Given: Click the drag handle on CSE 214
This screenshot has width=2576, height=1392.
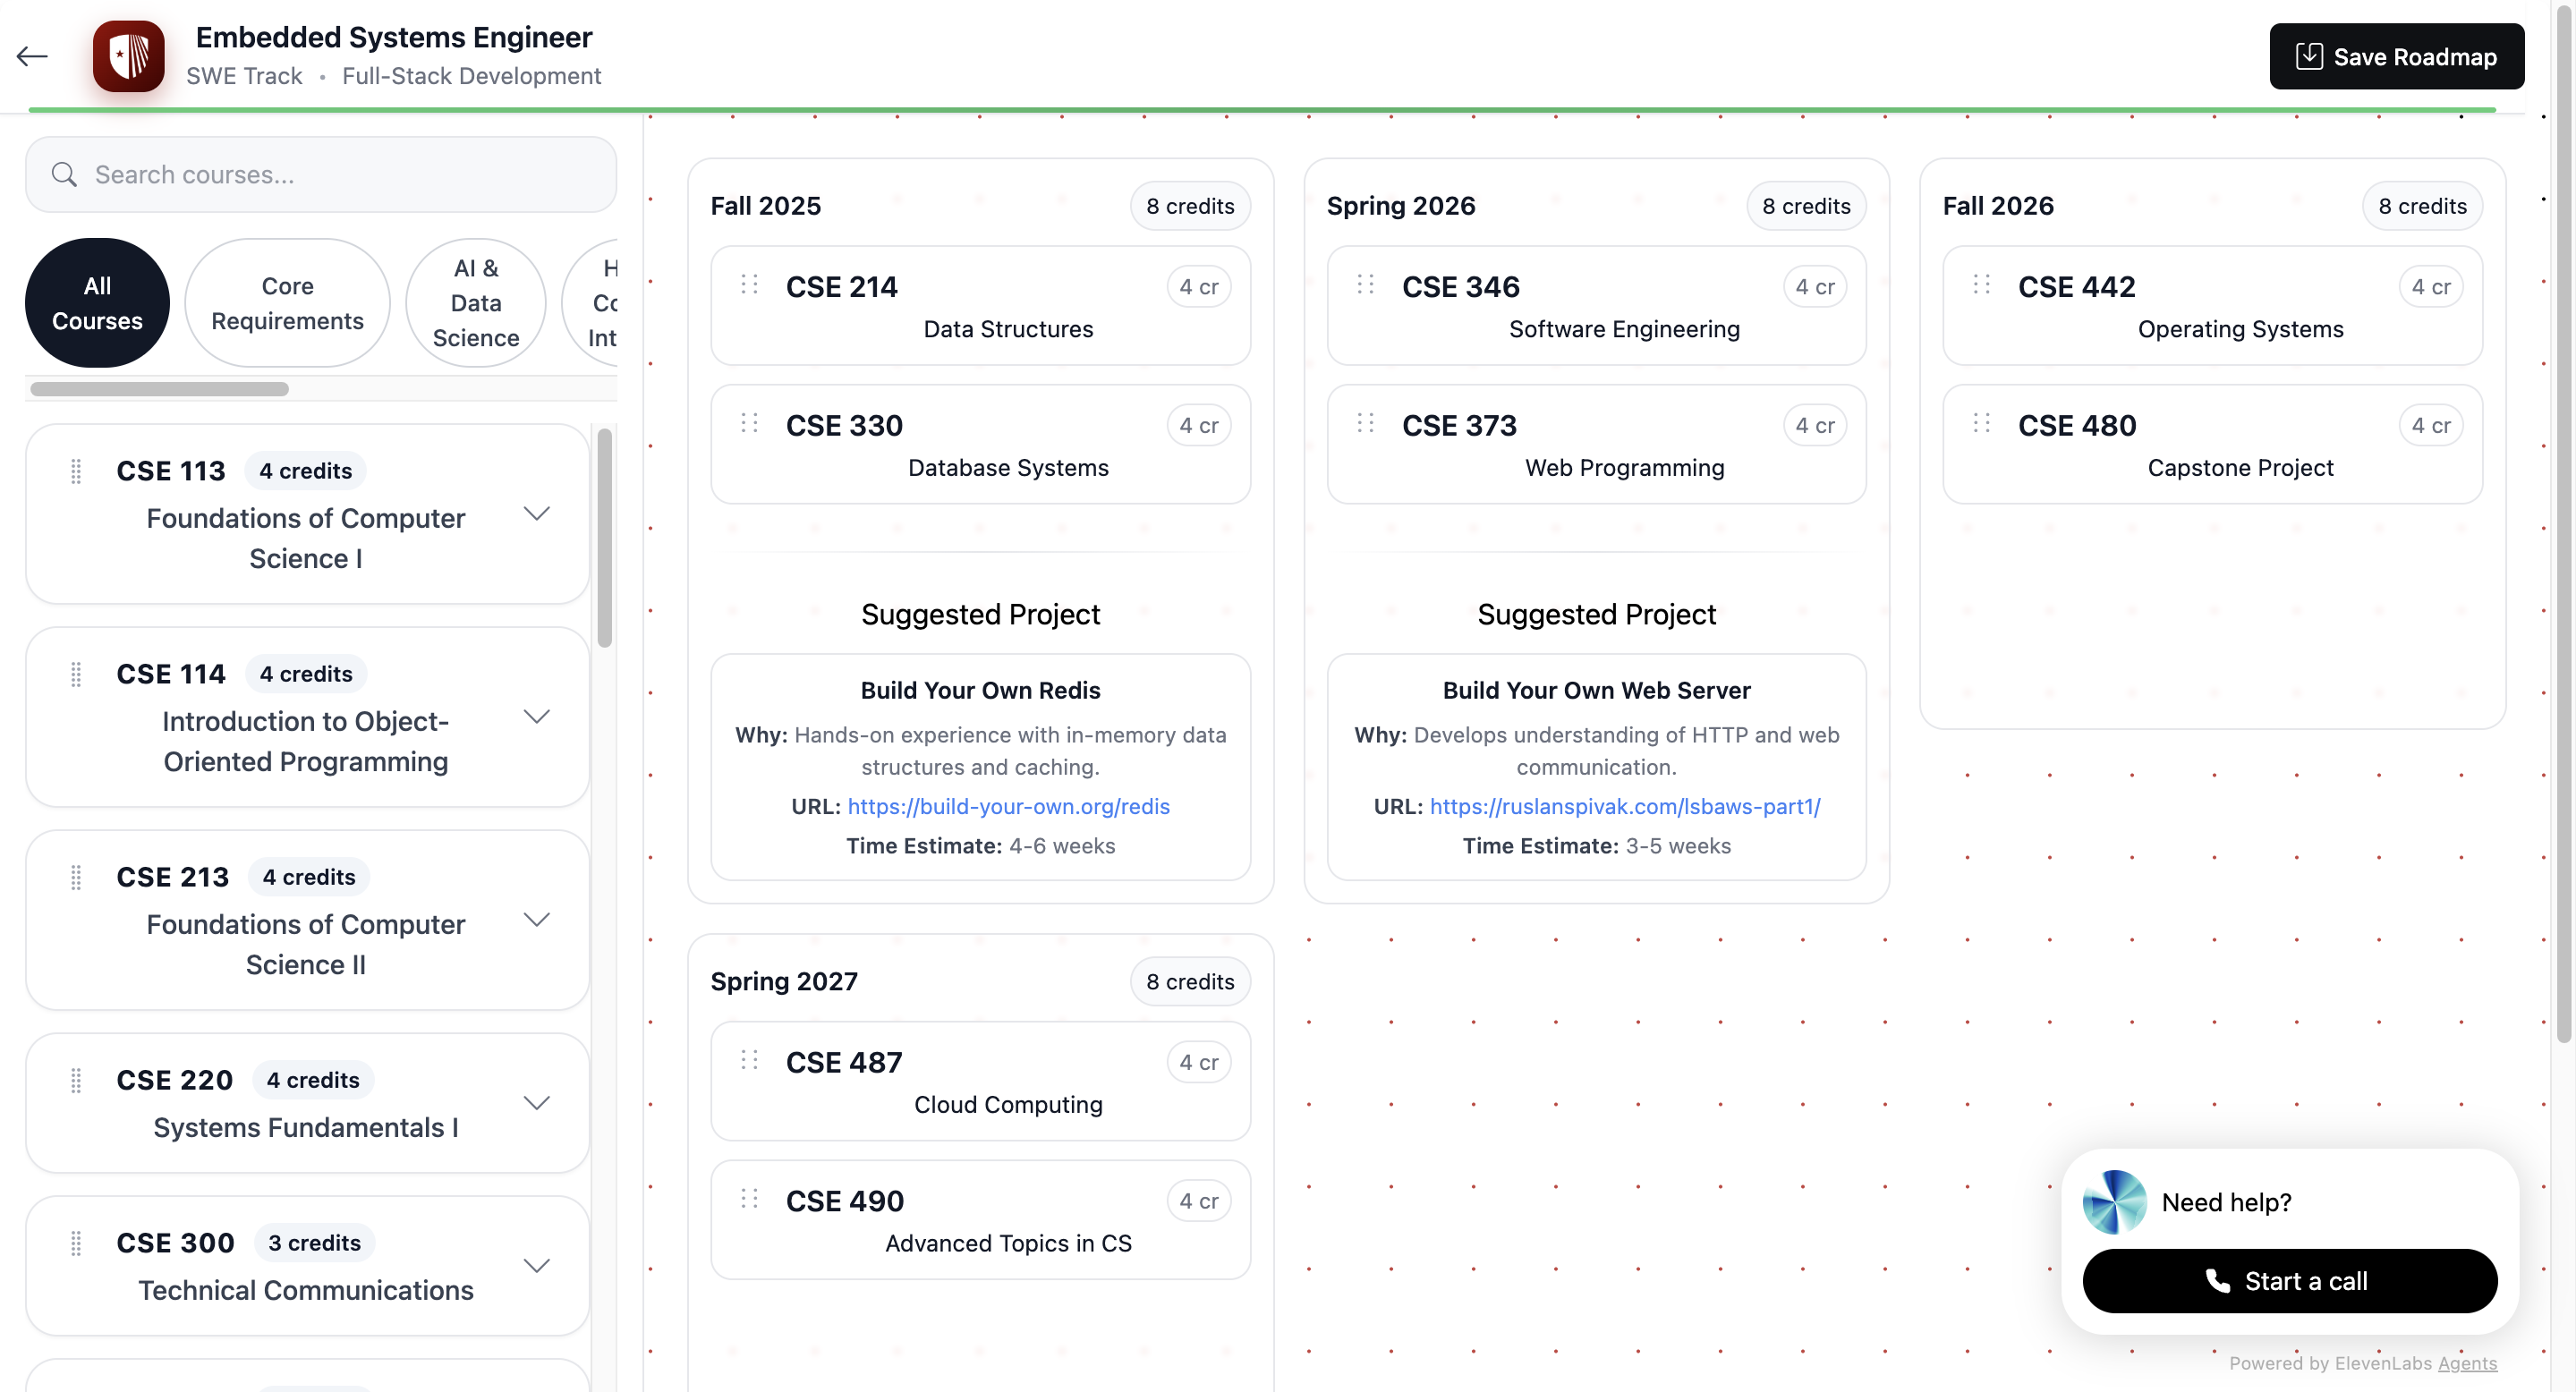Looking at the screenshot, I should click(749, 285).
